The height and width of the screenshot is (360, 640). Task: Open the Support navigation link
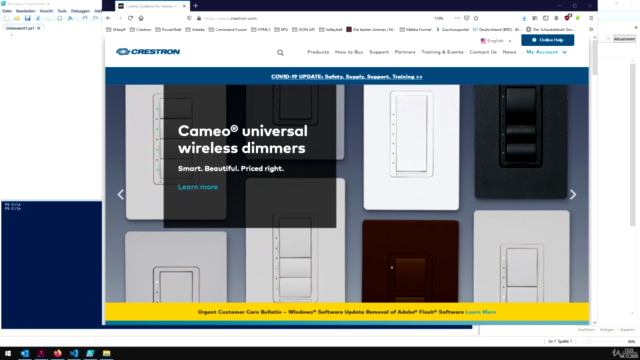click(379, 52)
